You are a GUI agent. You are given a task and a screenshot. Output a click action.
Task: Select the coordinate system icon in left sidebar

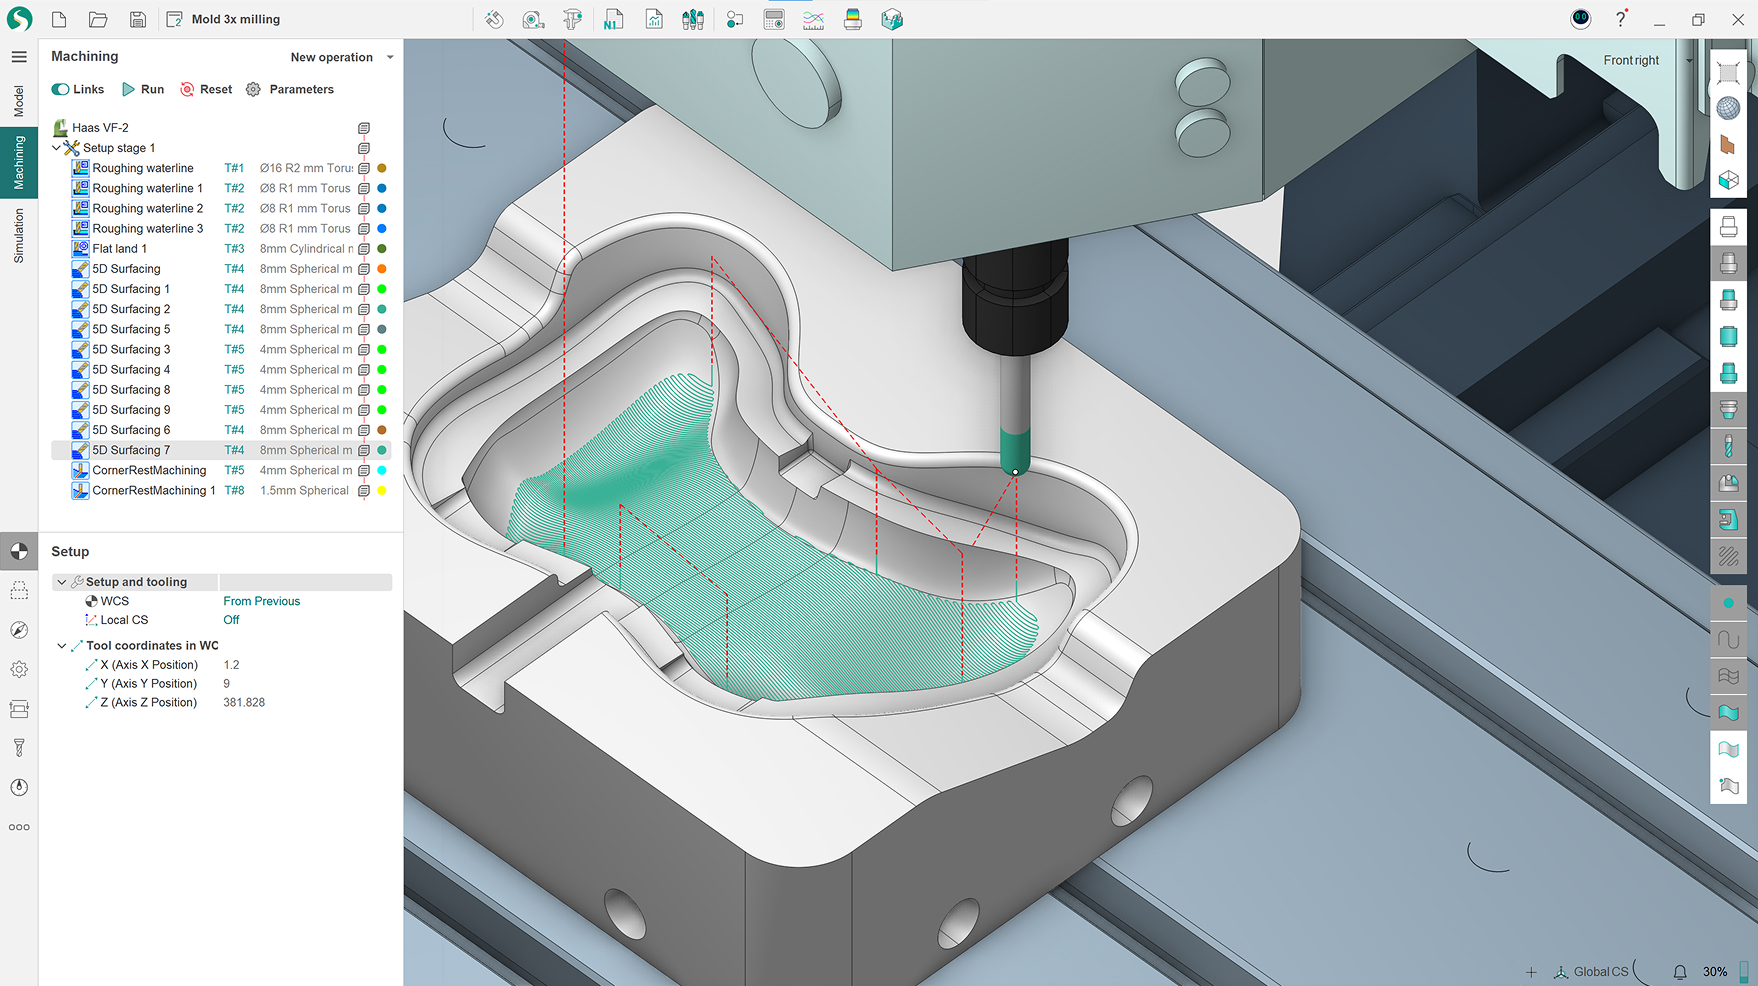pyautogui.click(x=19, y=551)
